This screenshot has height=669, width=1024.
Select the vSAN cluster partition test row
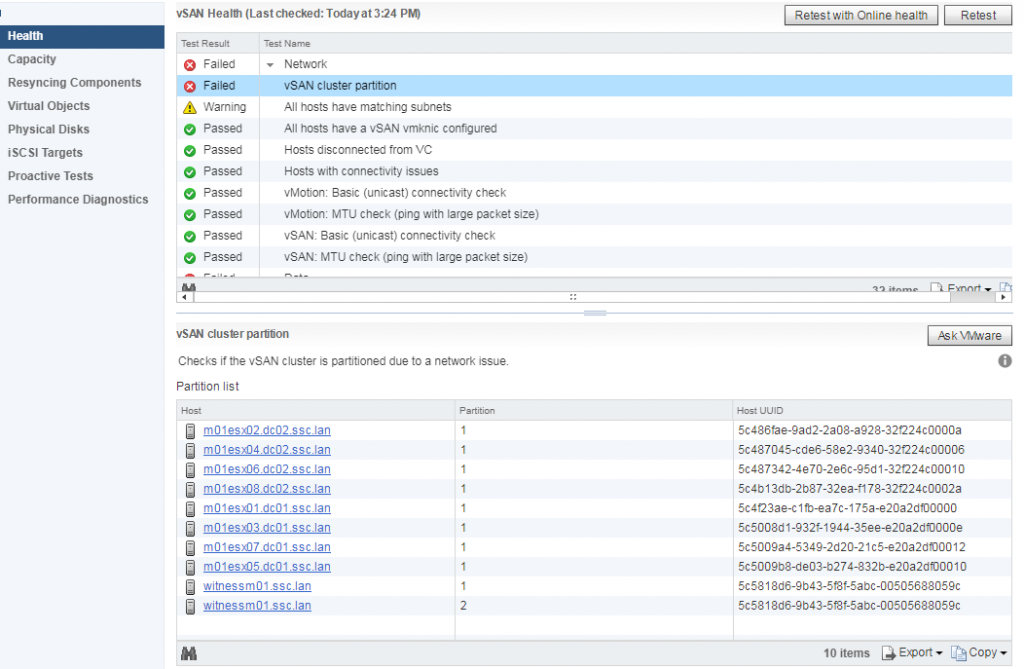[400, 85]
